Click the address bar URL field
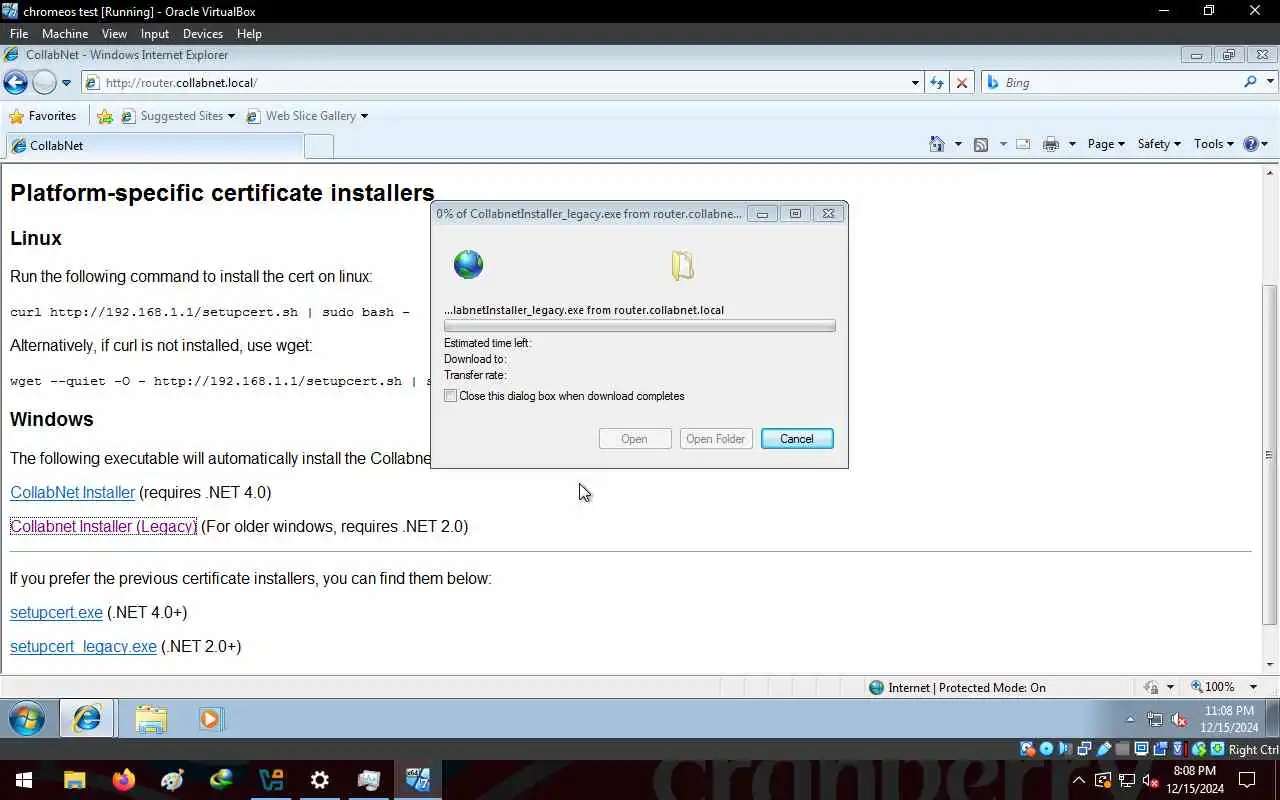 (495, 83)
